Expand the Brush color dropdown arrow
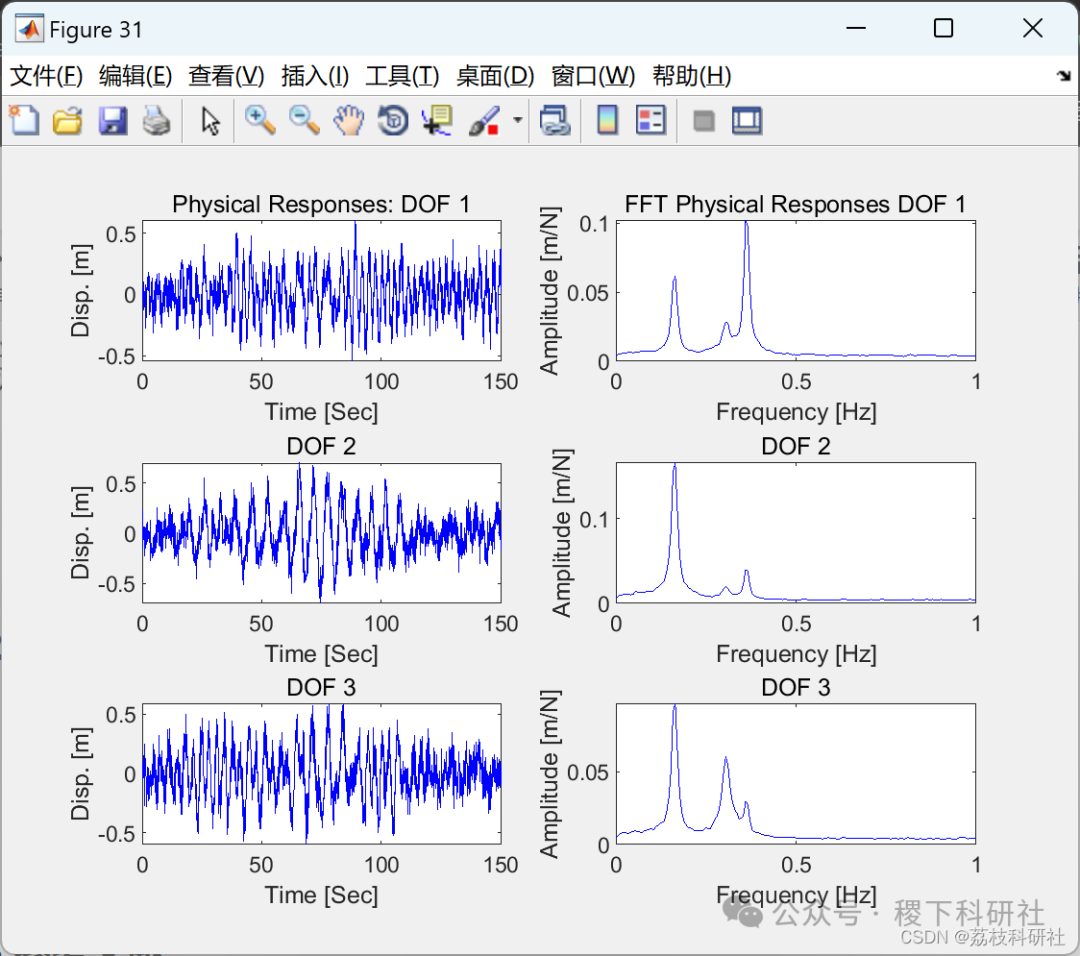 [517, 121]
